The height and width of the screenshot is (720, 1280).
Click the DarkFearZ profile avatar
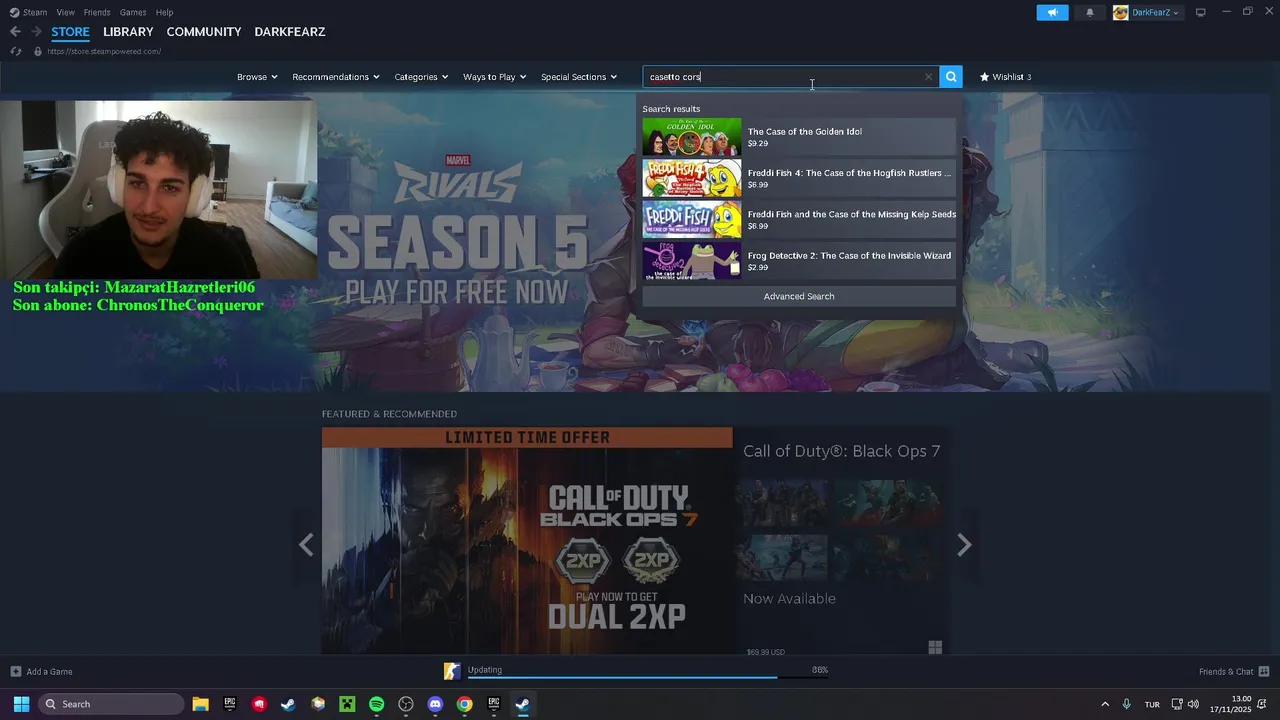click(1120, 12)
